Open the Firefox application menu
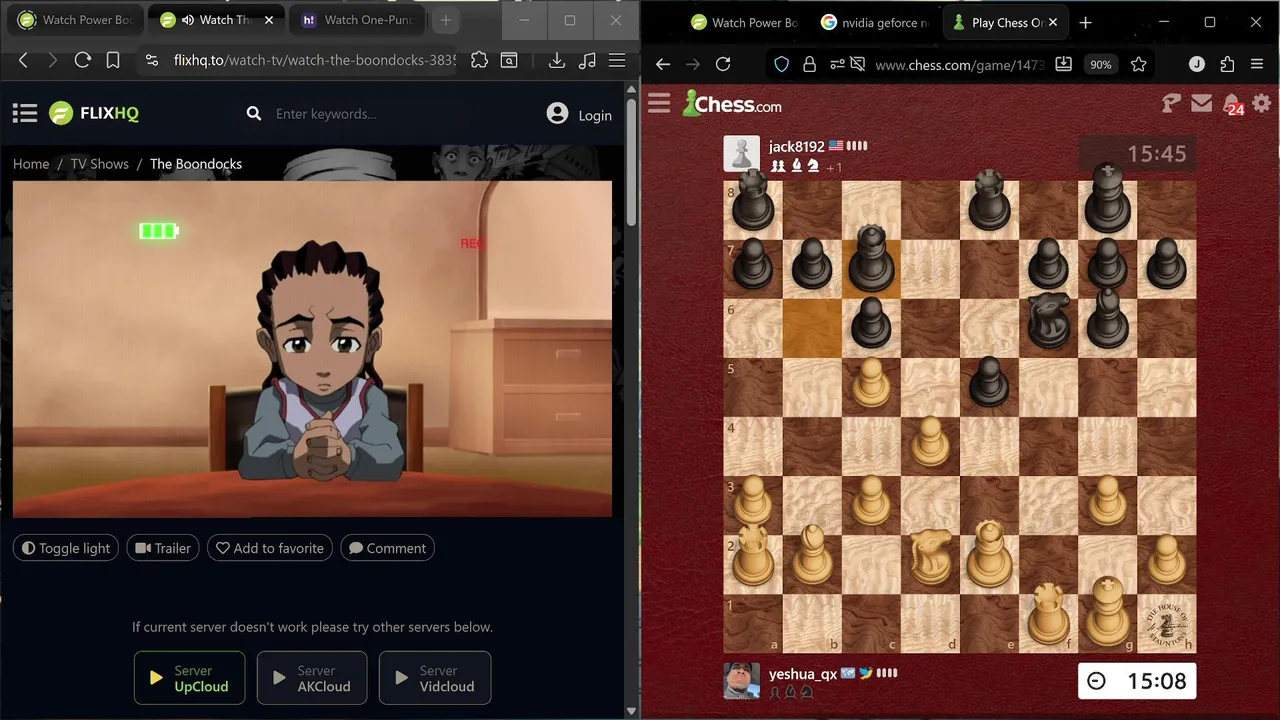This screenshot has height=720, width=1280. pyautogui.click(x=1257, y=64)
